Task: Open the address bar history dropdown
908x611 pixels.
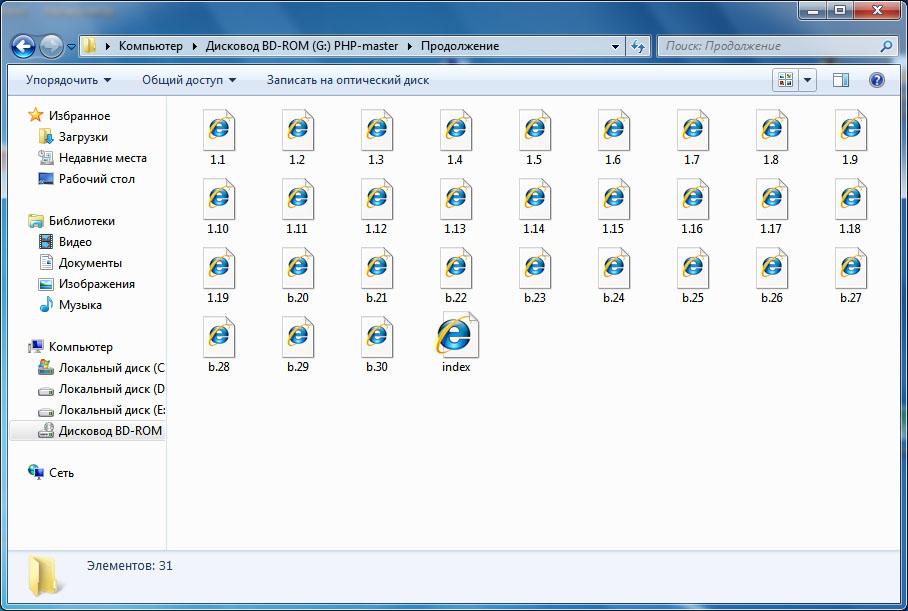Action: [615, 46]
